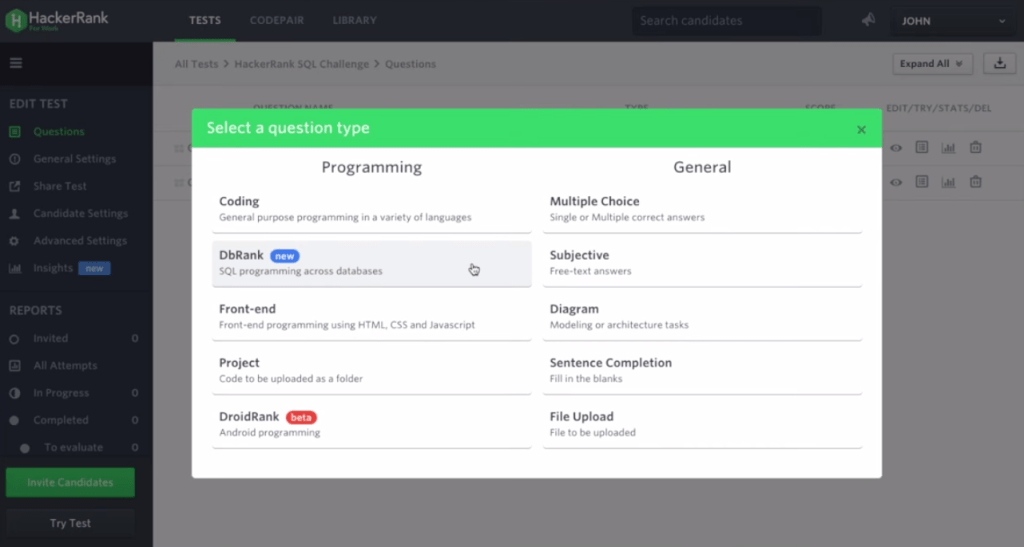
Task: Click the first row's delete trash icon
Action: click(975, 148)
